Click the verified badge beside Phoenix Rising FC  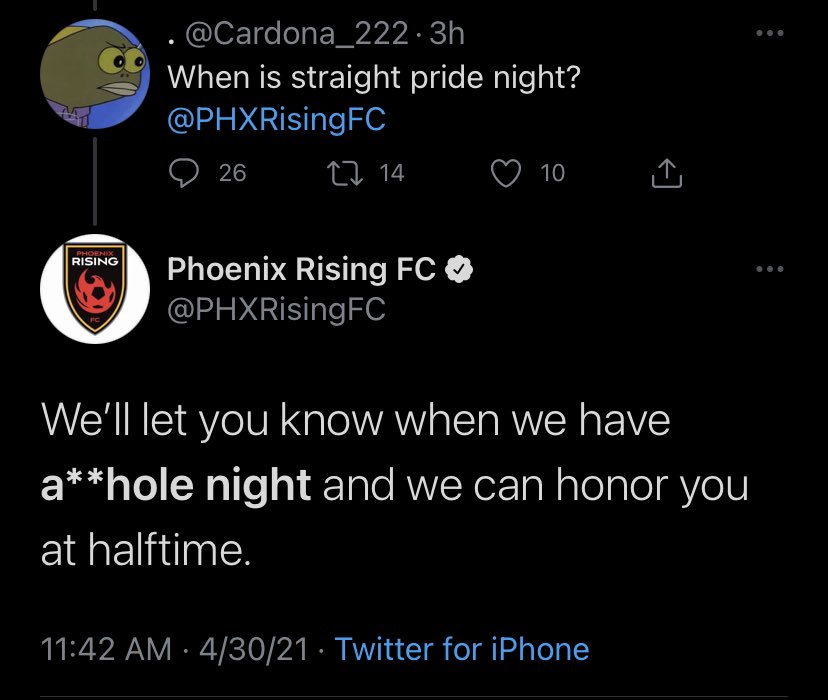click(459, 269)
